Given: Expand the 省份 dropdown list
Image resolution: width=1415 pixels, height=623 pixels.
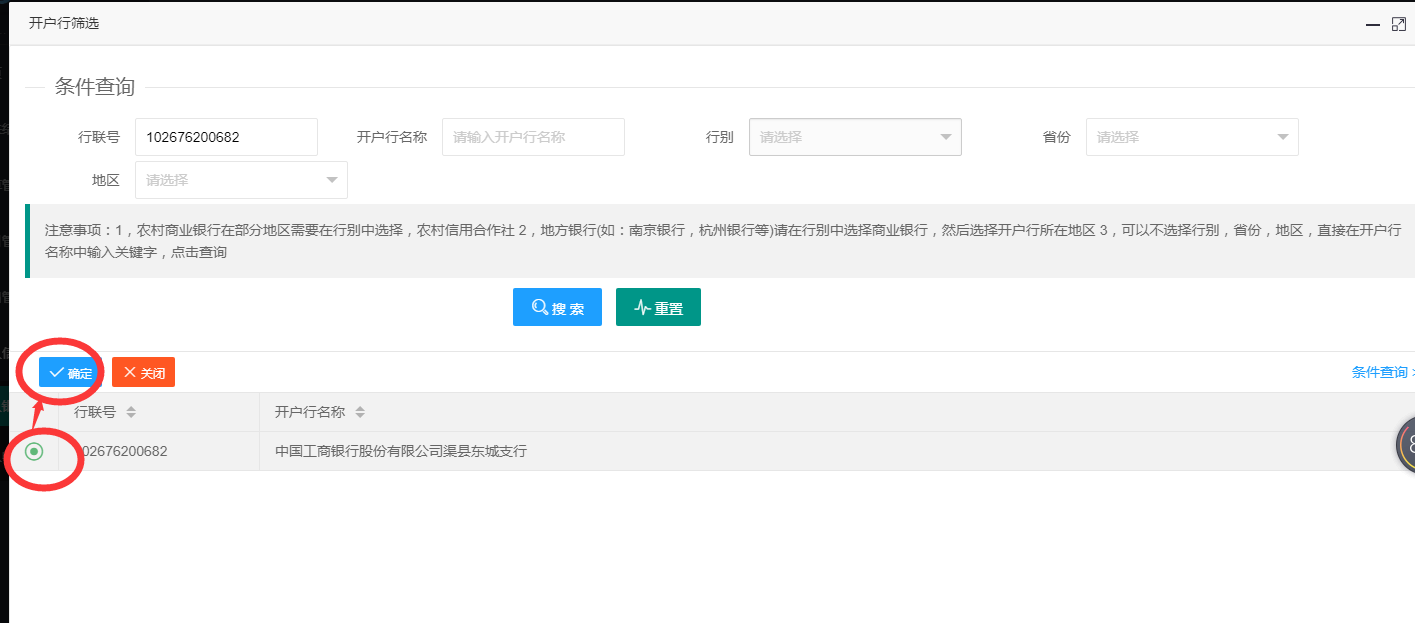Looking at the screenshot, I should [x=1192, y=137].
